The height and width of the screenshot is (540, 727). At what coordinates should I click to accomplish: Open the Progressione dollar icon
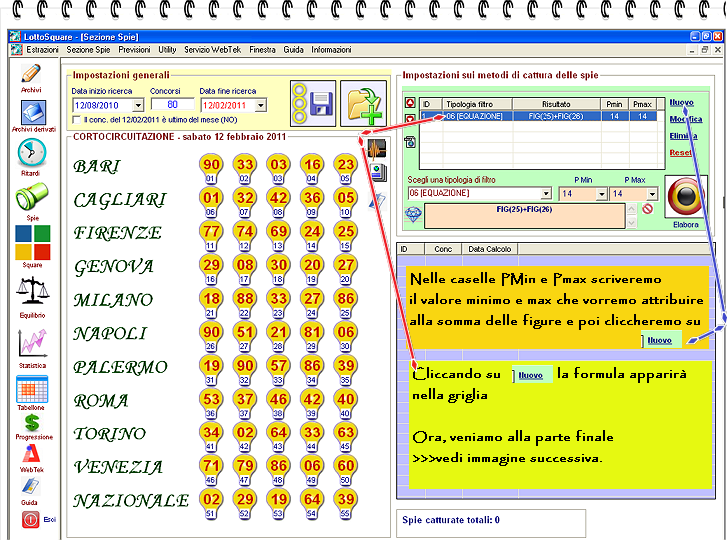32,422
